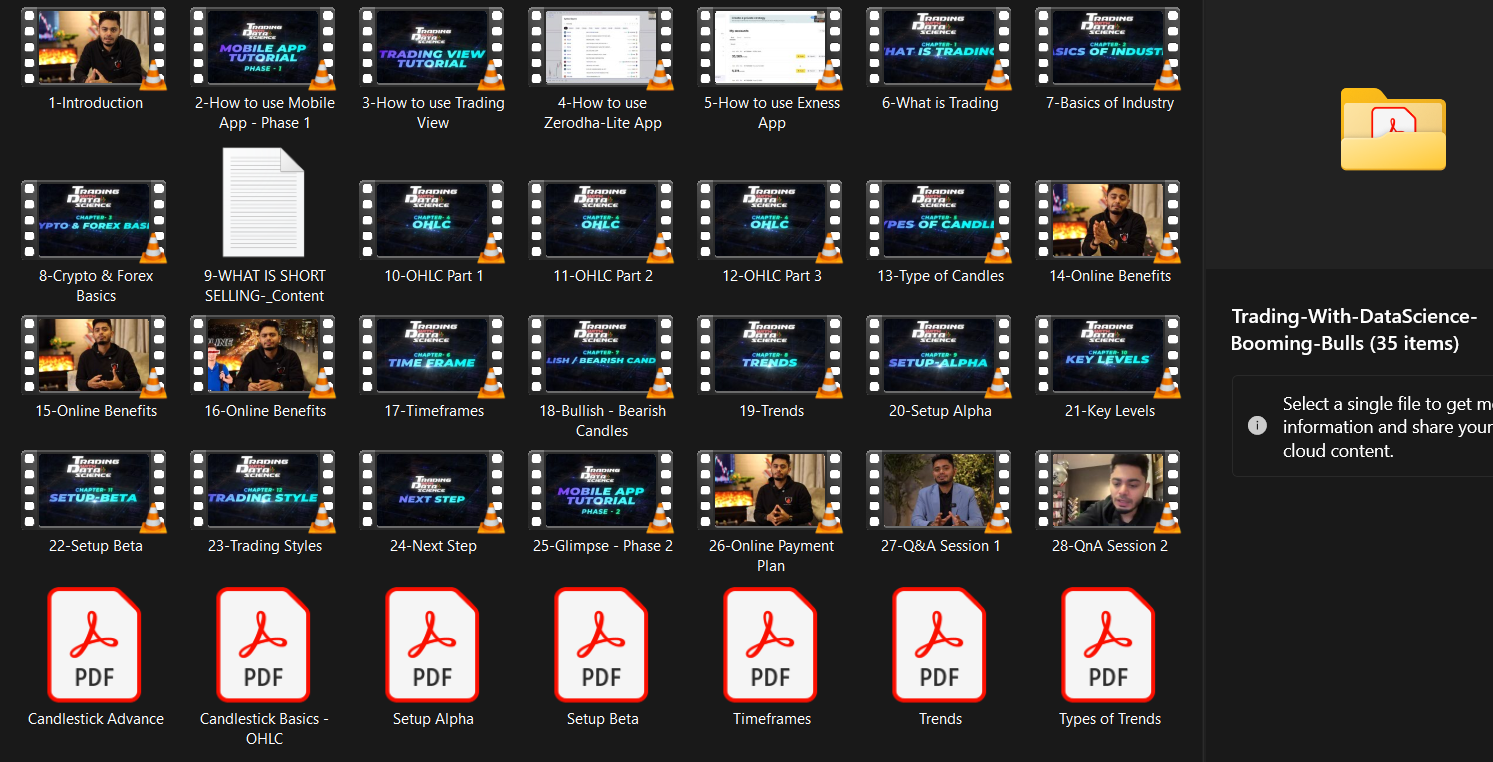Image resolution: width=1493 pixels, height=762 pixels.
Task: Open the 10-OHLC Part 1 video
Action: (433, 221)
